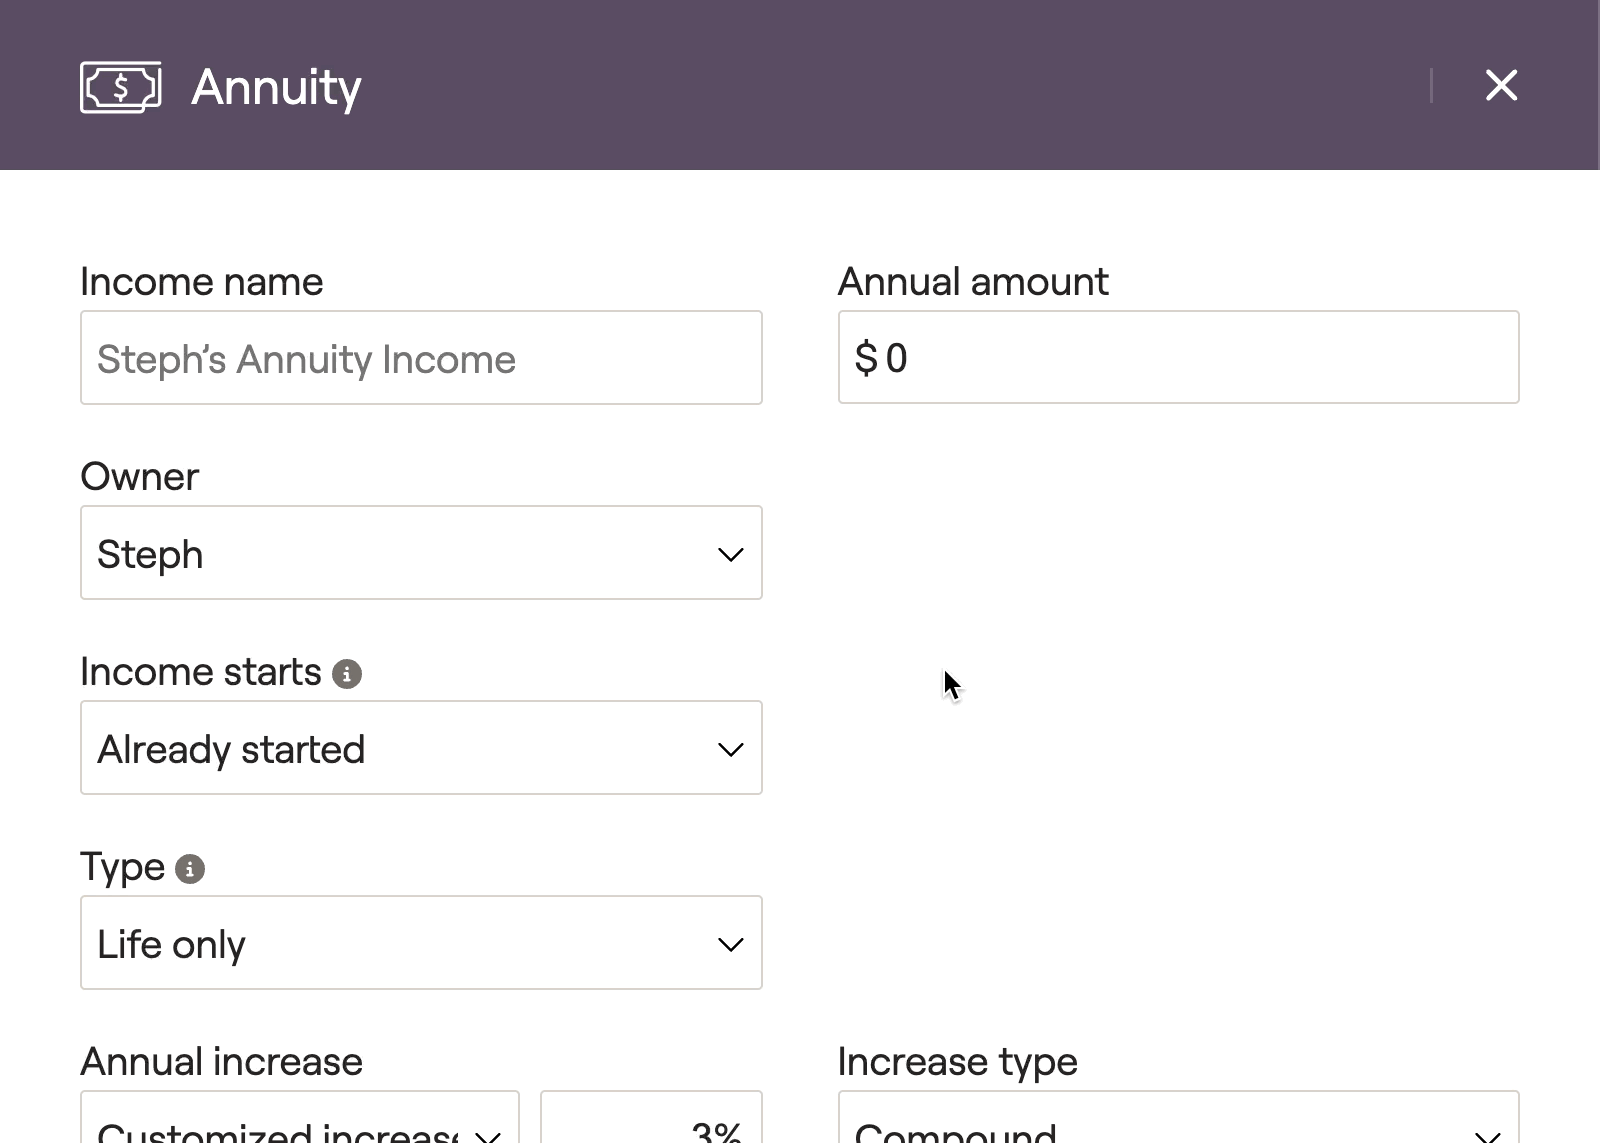1600x1144 pixels.
Task: Show info tooltip for Type
Action: (x=190, y=869)
